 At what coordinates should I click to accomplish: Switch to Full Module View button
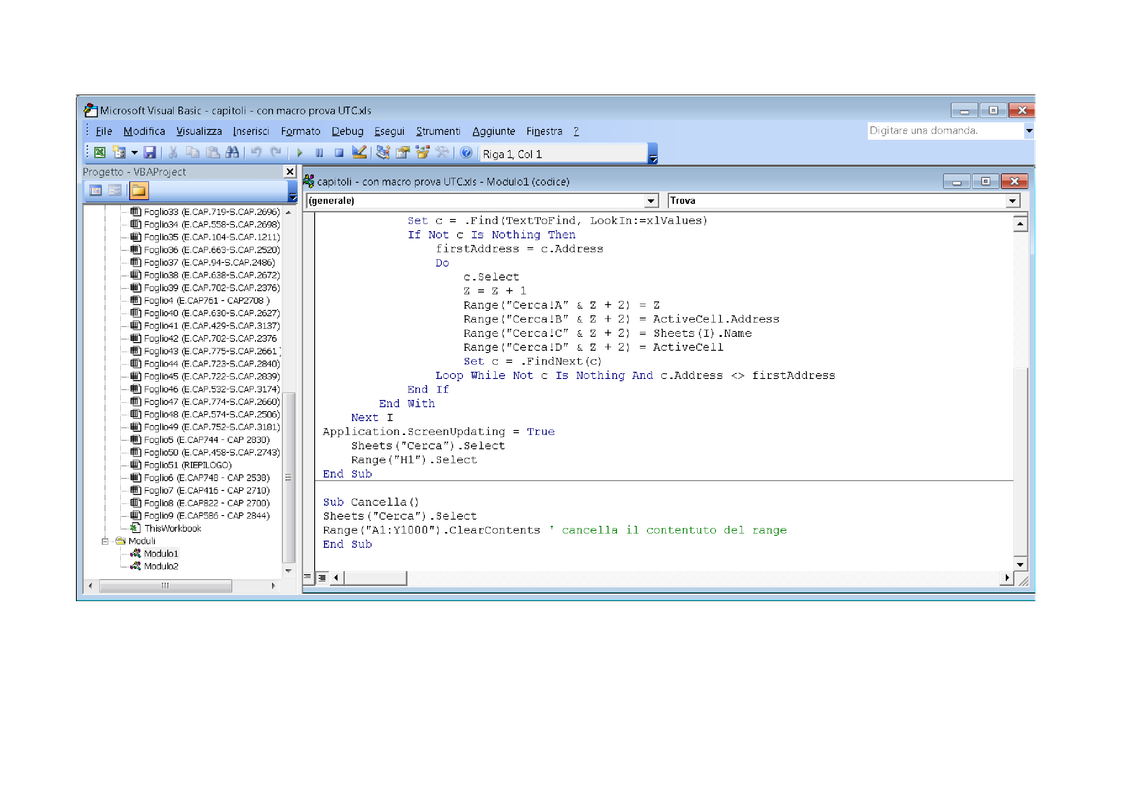[x=322, y=577]
